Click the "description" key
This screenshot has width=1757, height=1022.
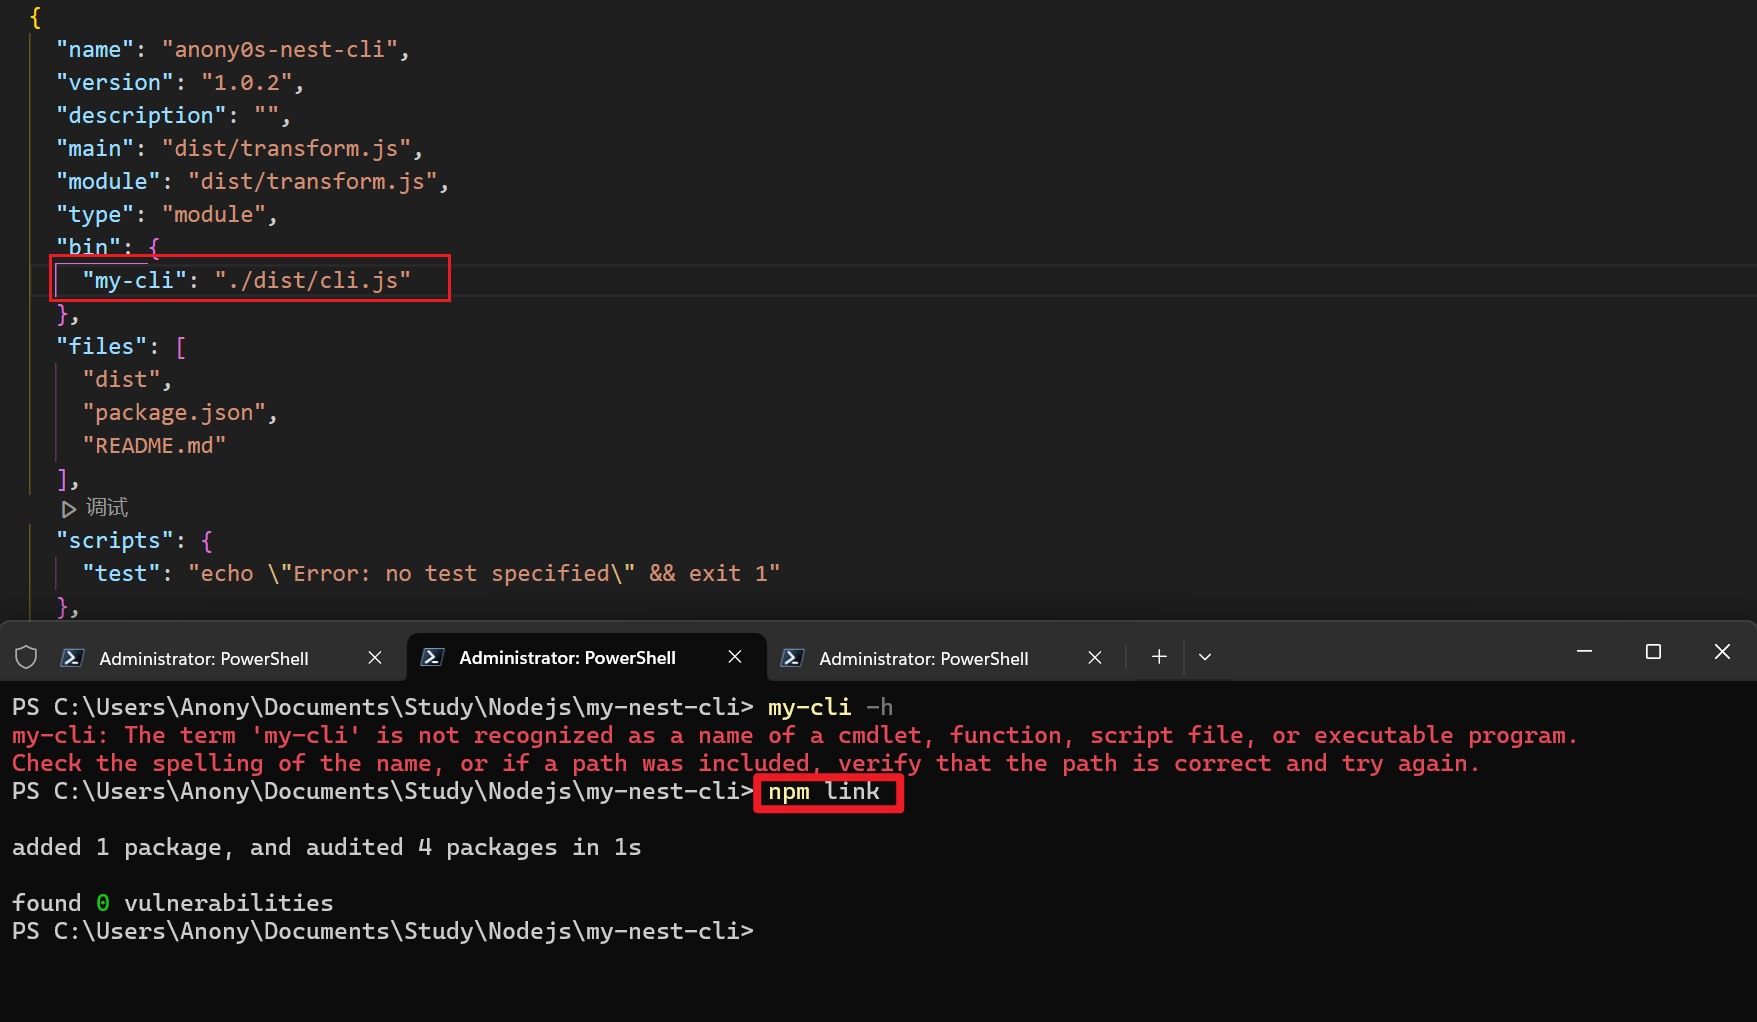(141, 116)
